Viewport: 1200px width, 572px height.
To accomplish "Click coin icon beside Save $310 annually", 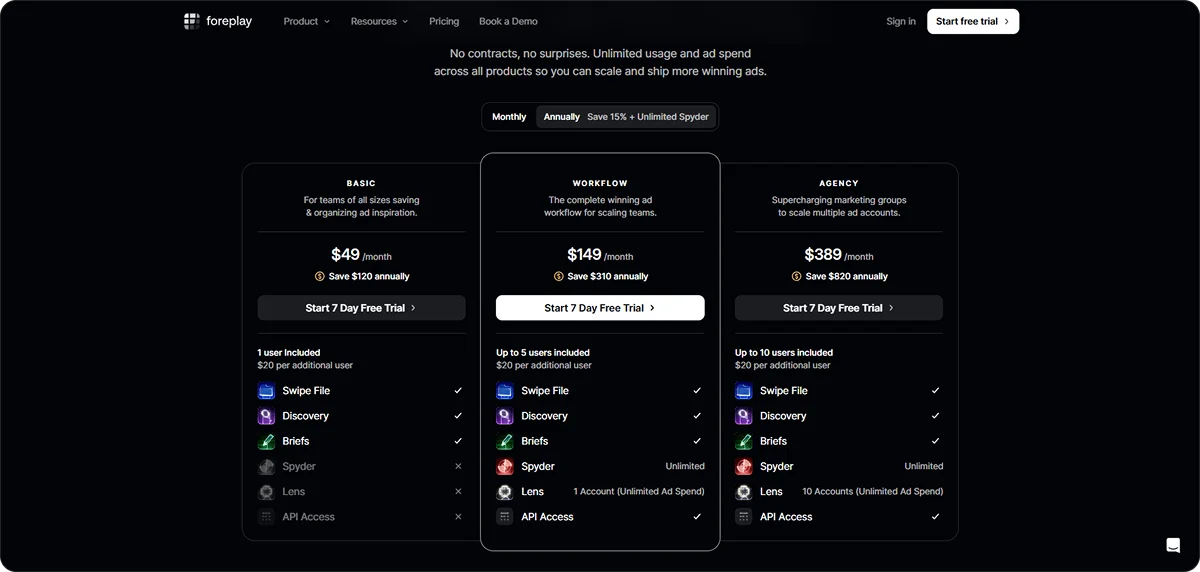I will 559,277.
